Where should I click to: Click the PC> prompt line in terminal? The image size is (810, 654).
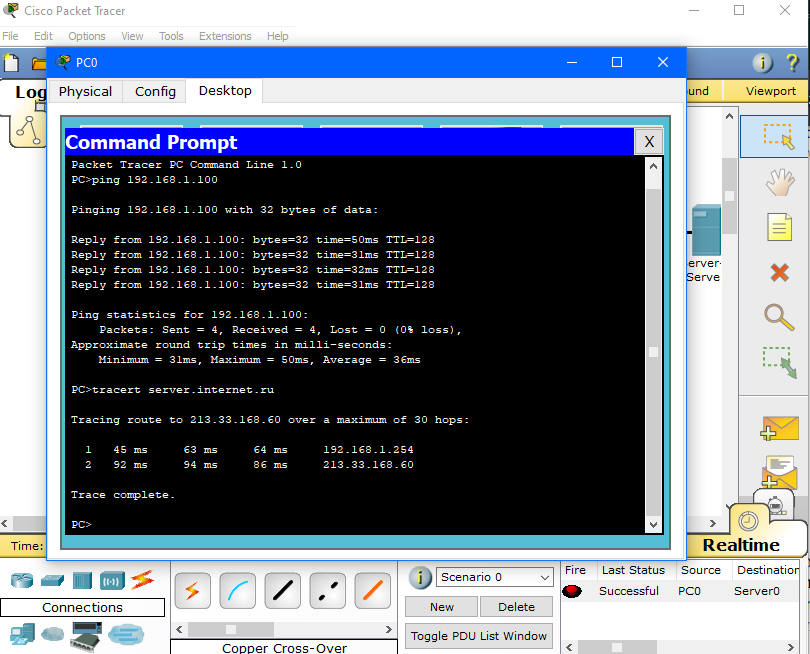click(x=82, y=524)
